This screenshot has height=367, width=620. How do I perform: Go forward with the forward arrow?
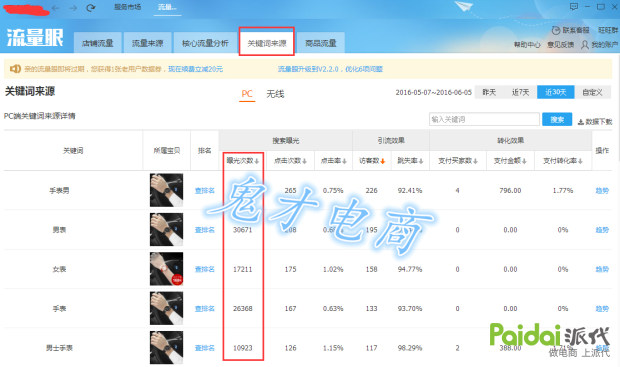pyautogui.click(x=73, y=8)
